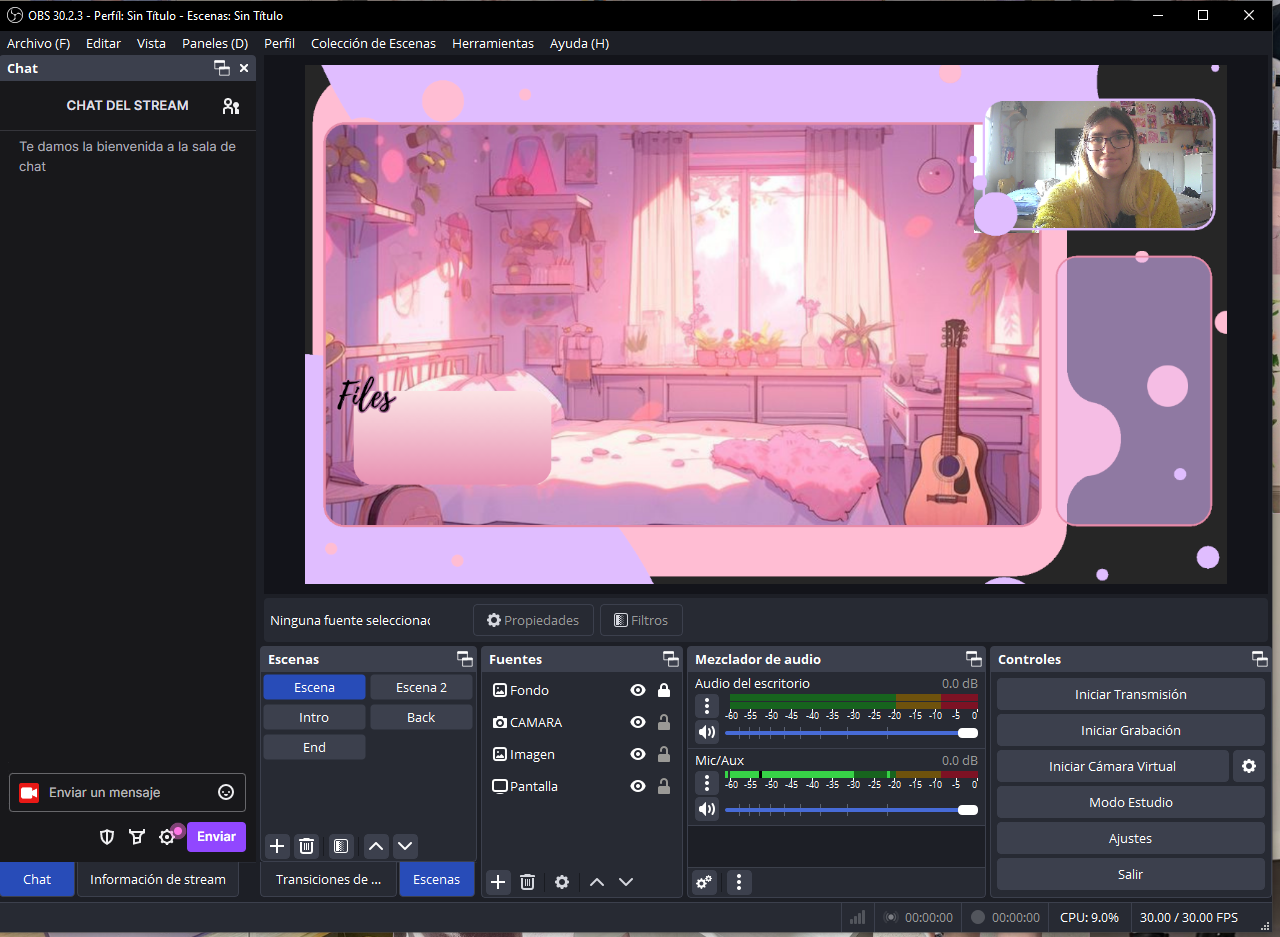Click Iniciar Grabación button

[1131, 730]
